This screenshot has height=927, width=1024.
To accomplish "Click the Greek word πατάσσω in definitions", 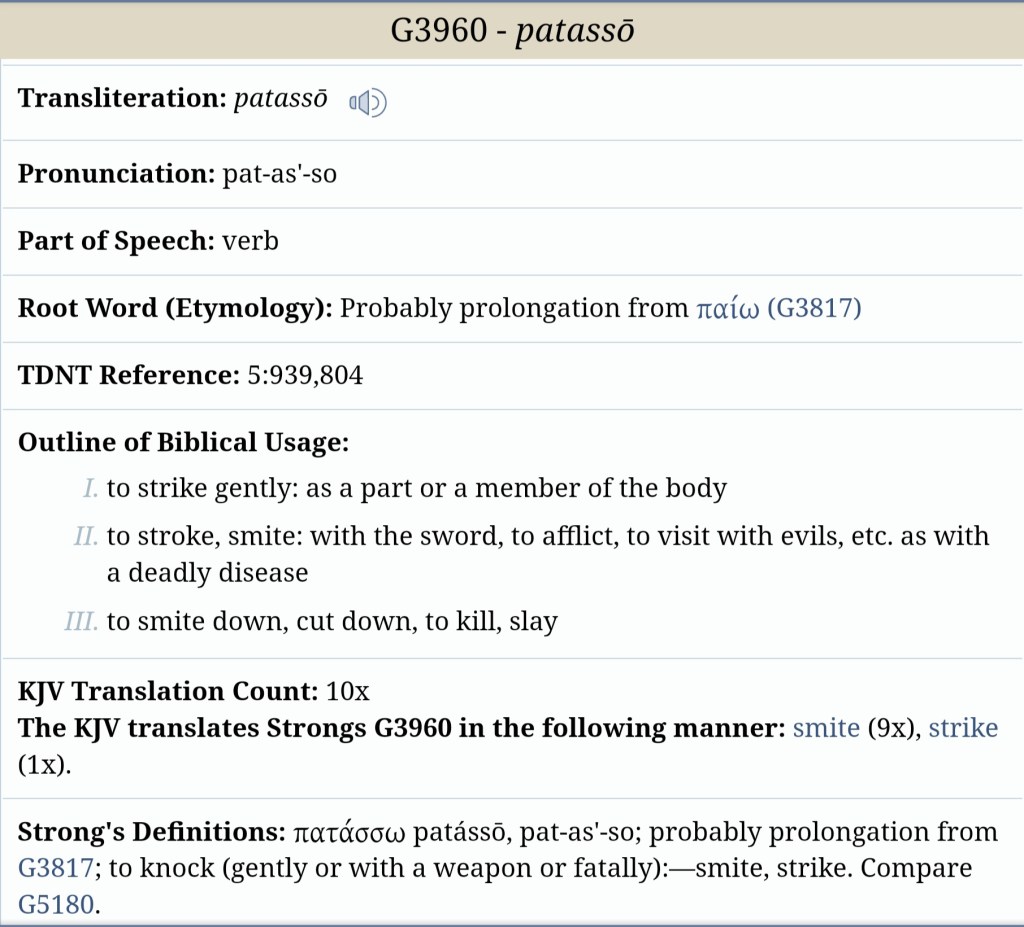I will coord(350,832).
